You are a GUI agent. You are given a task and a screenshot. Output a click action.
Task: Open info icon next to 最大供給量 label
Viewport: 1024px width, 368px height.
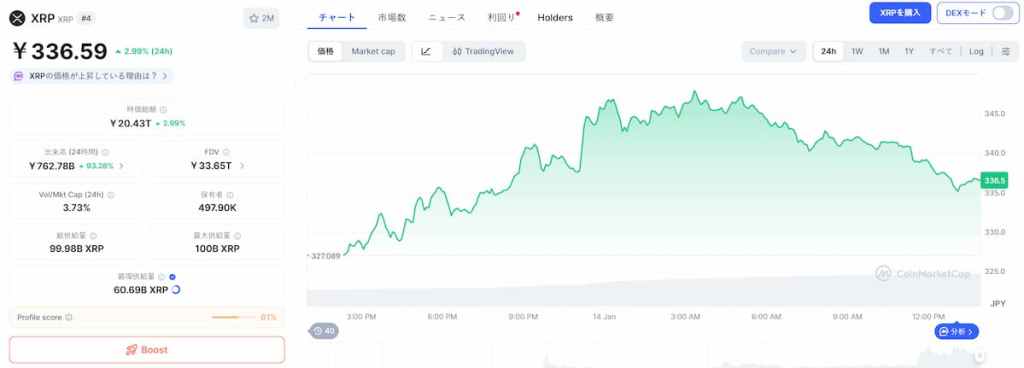tap(237, 236)
